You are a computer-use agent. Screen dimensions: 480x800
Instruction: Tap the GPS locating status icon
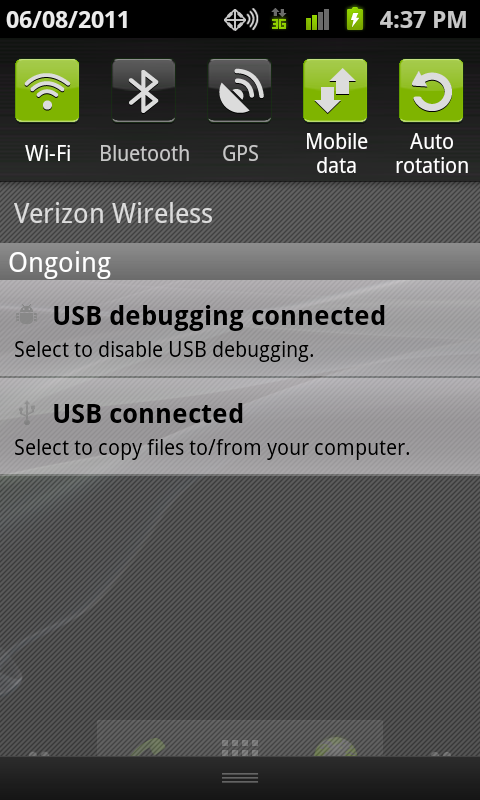pyautogui.click(x=241, y=20)
